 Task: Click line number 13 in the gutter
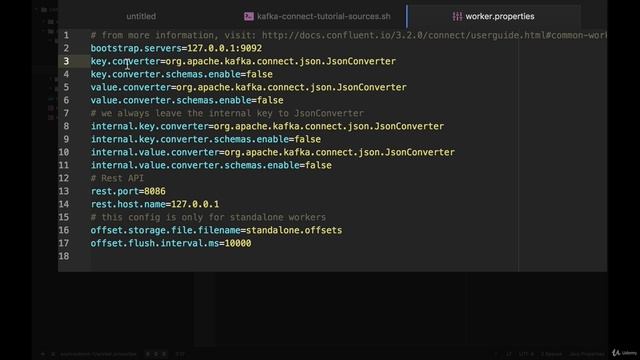64,191
